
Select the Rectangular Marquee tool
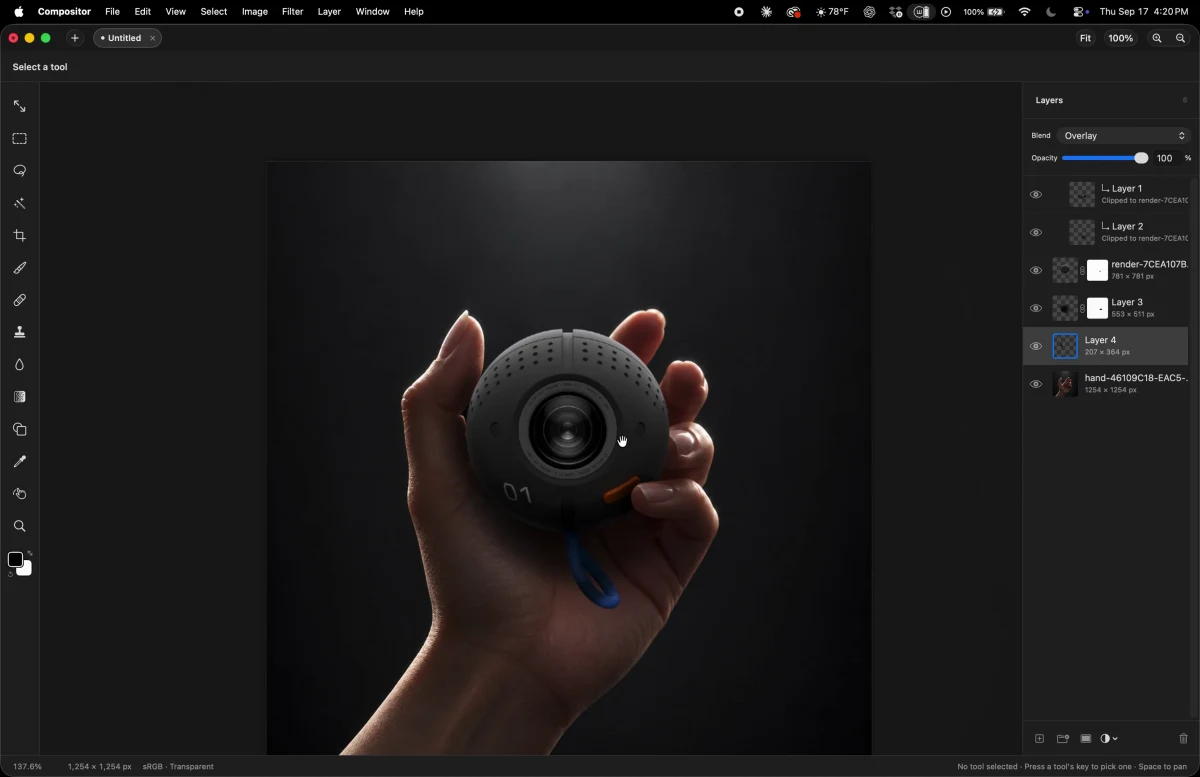(19, 139)
